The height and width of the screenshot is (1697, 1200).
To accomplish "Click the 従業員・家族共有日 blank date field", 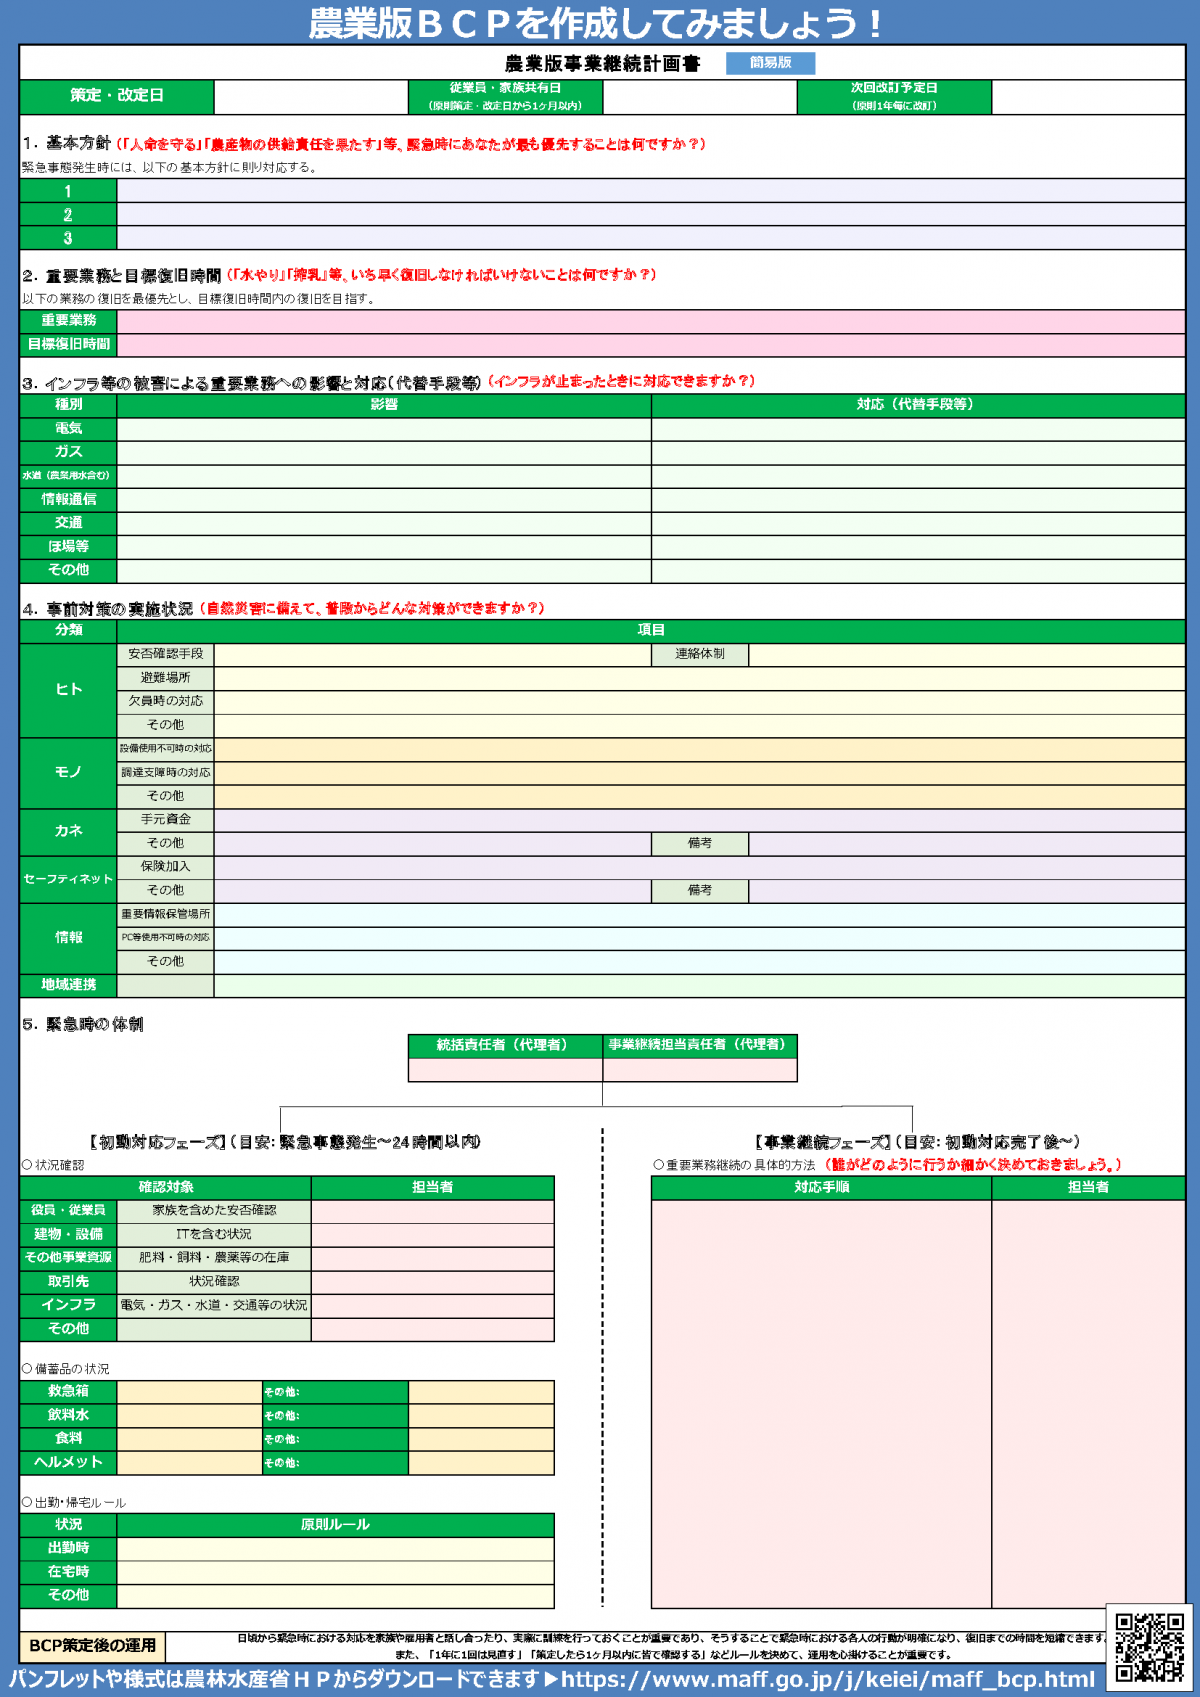I will [x=700, y=97].
